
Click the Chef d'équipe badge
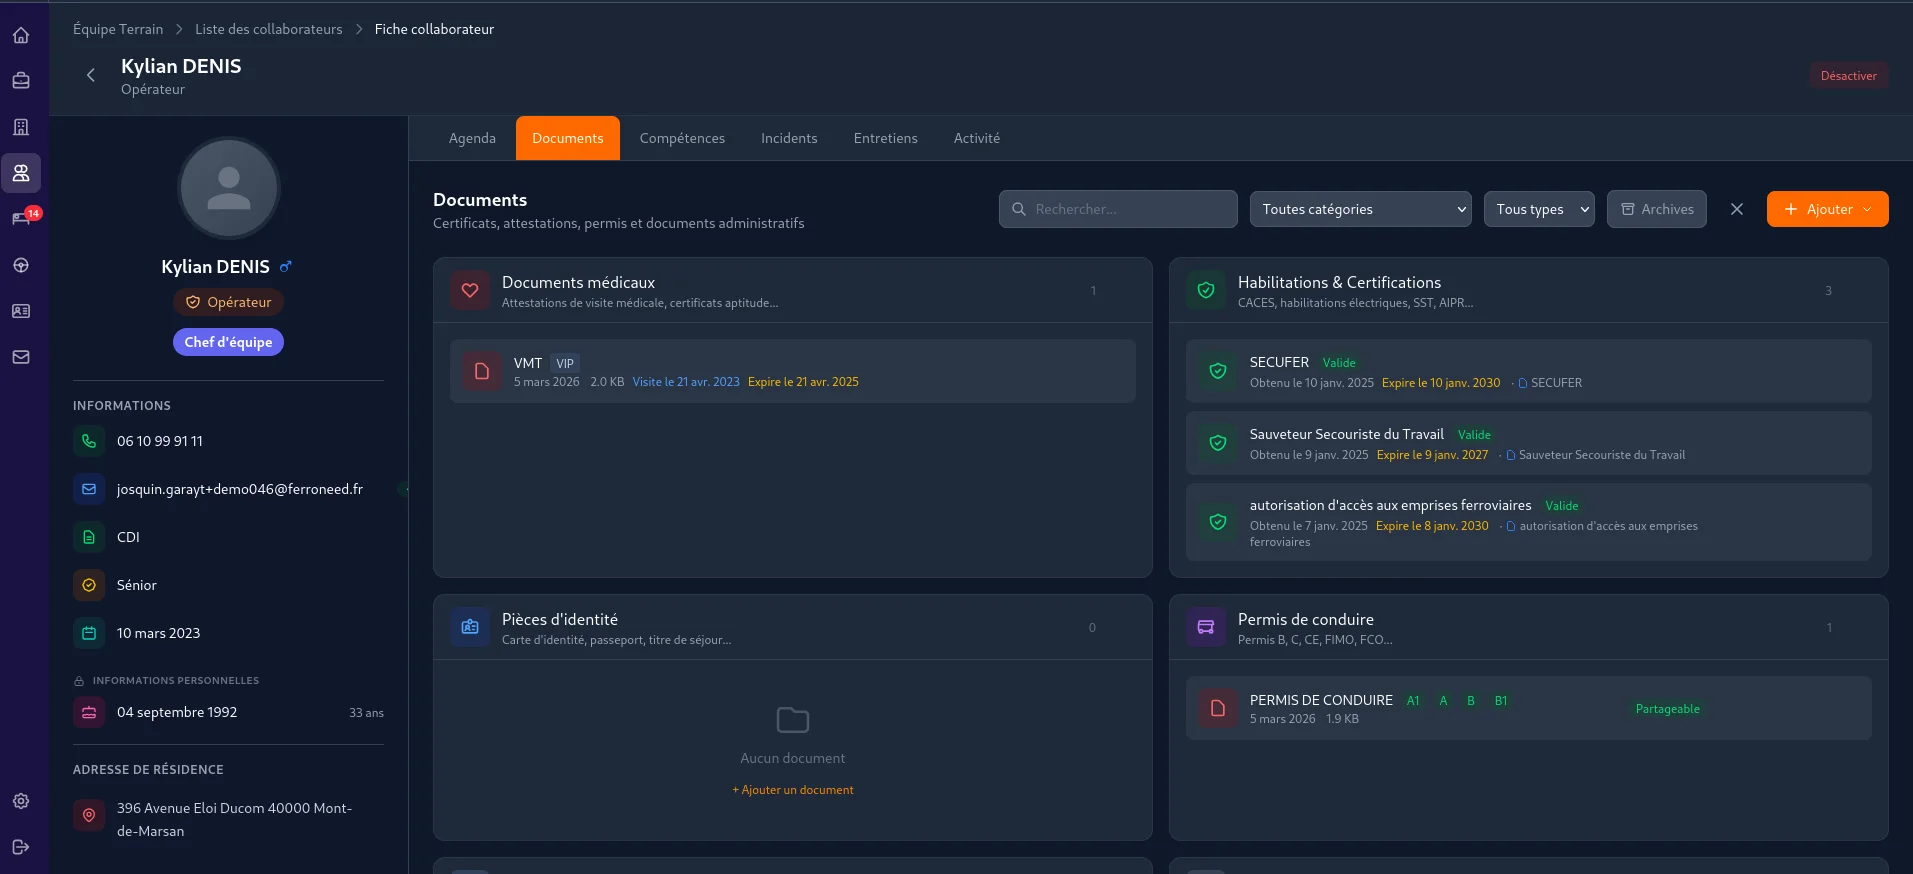pyautogui.click(x=228, y=342)
